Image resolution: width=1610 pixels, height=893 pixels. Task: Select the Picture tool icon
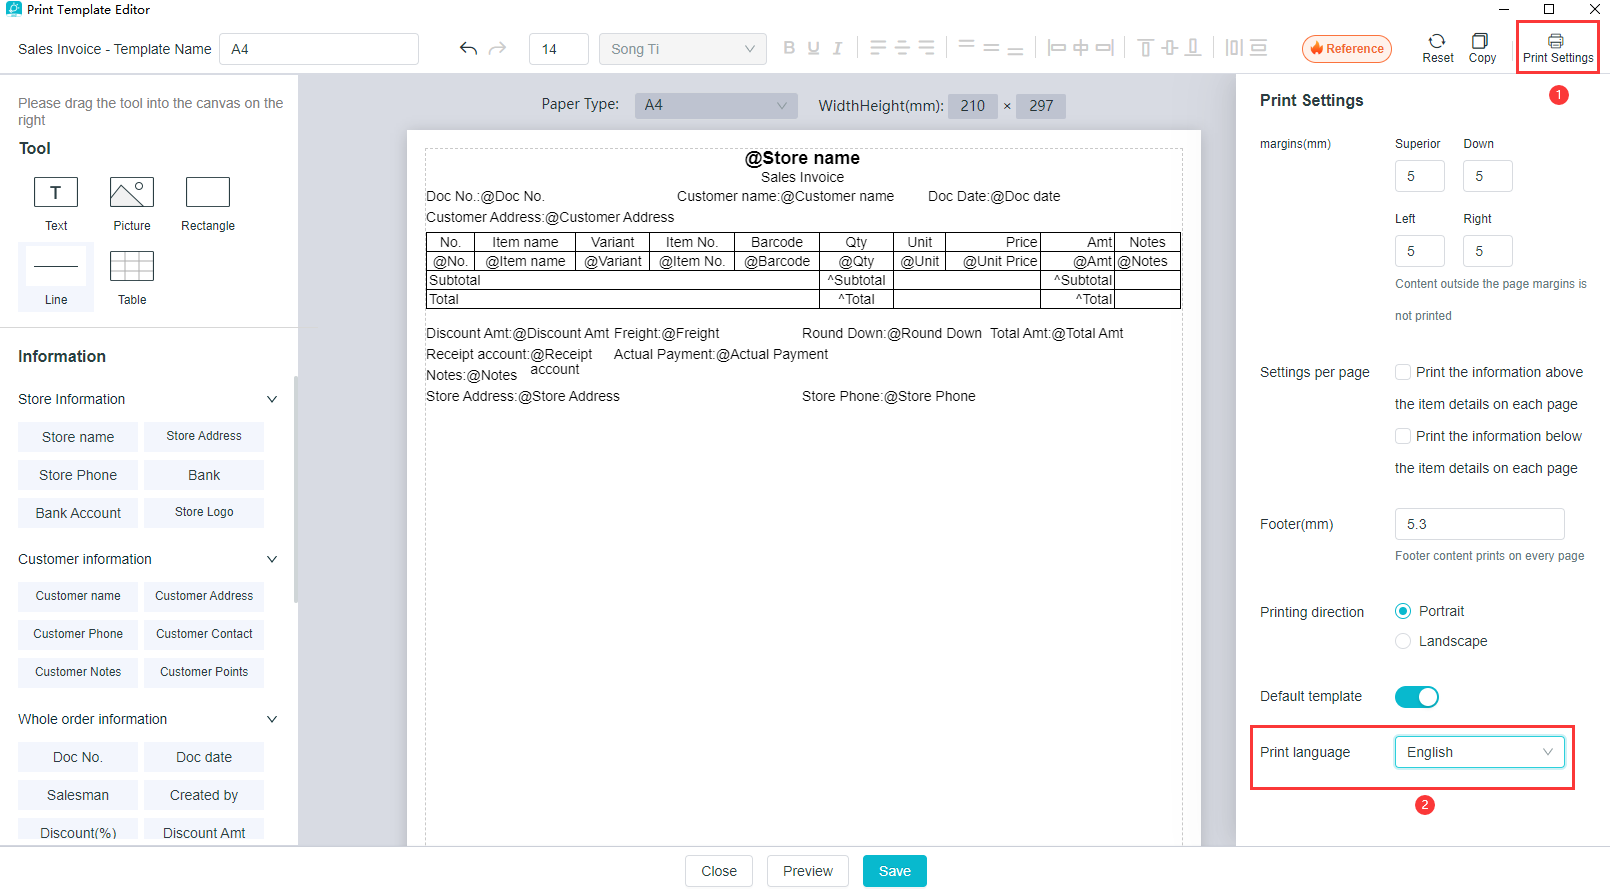point(132,192)
